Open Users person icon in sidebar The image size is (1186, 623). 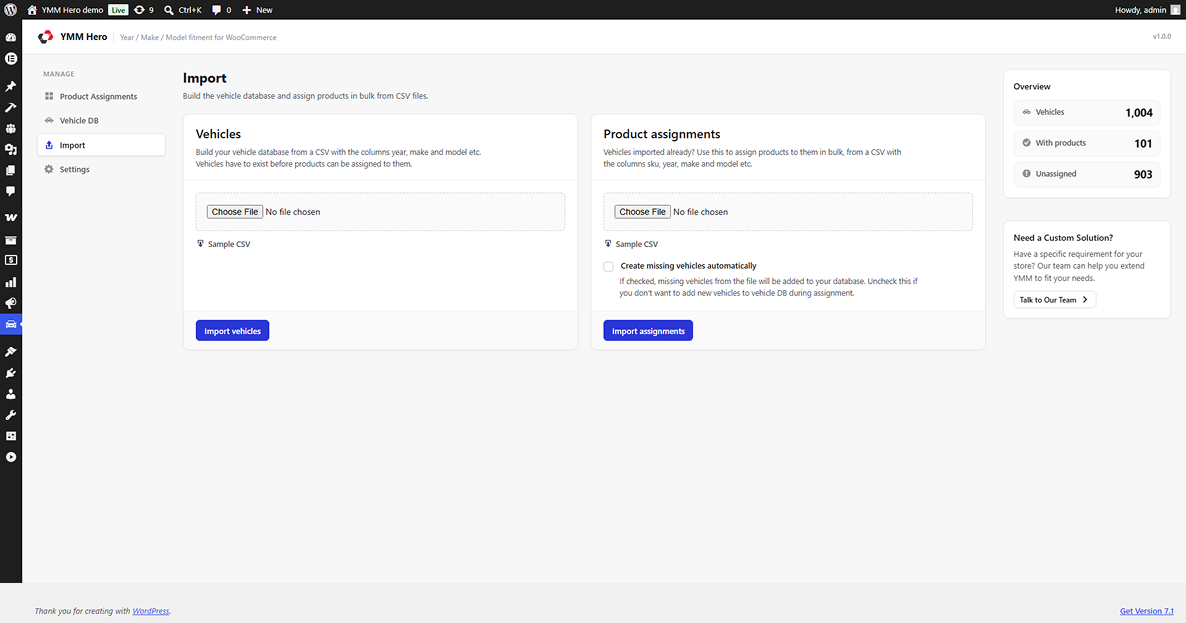pyautogui.click(x=11, y=394)
